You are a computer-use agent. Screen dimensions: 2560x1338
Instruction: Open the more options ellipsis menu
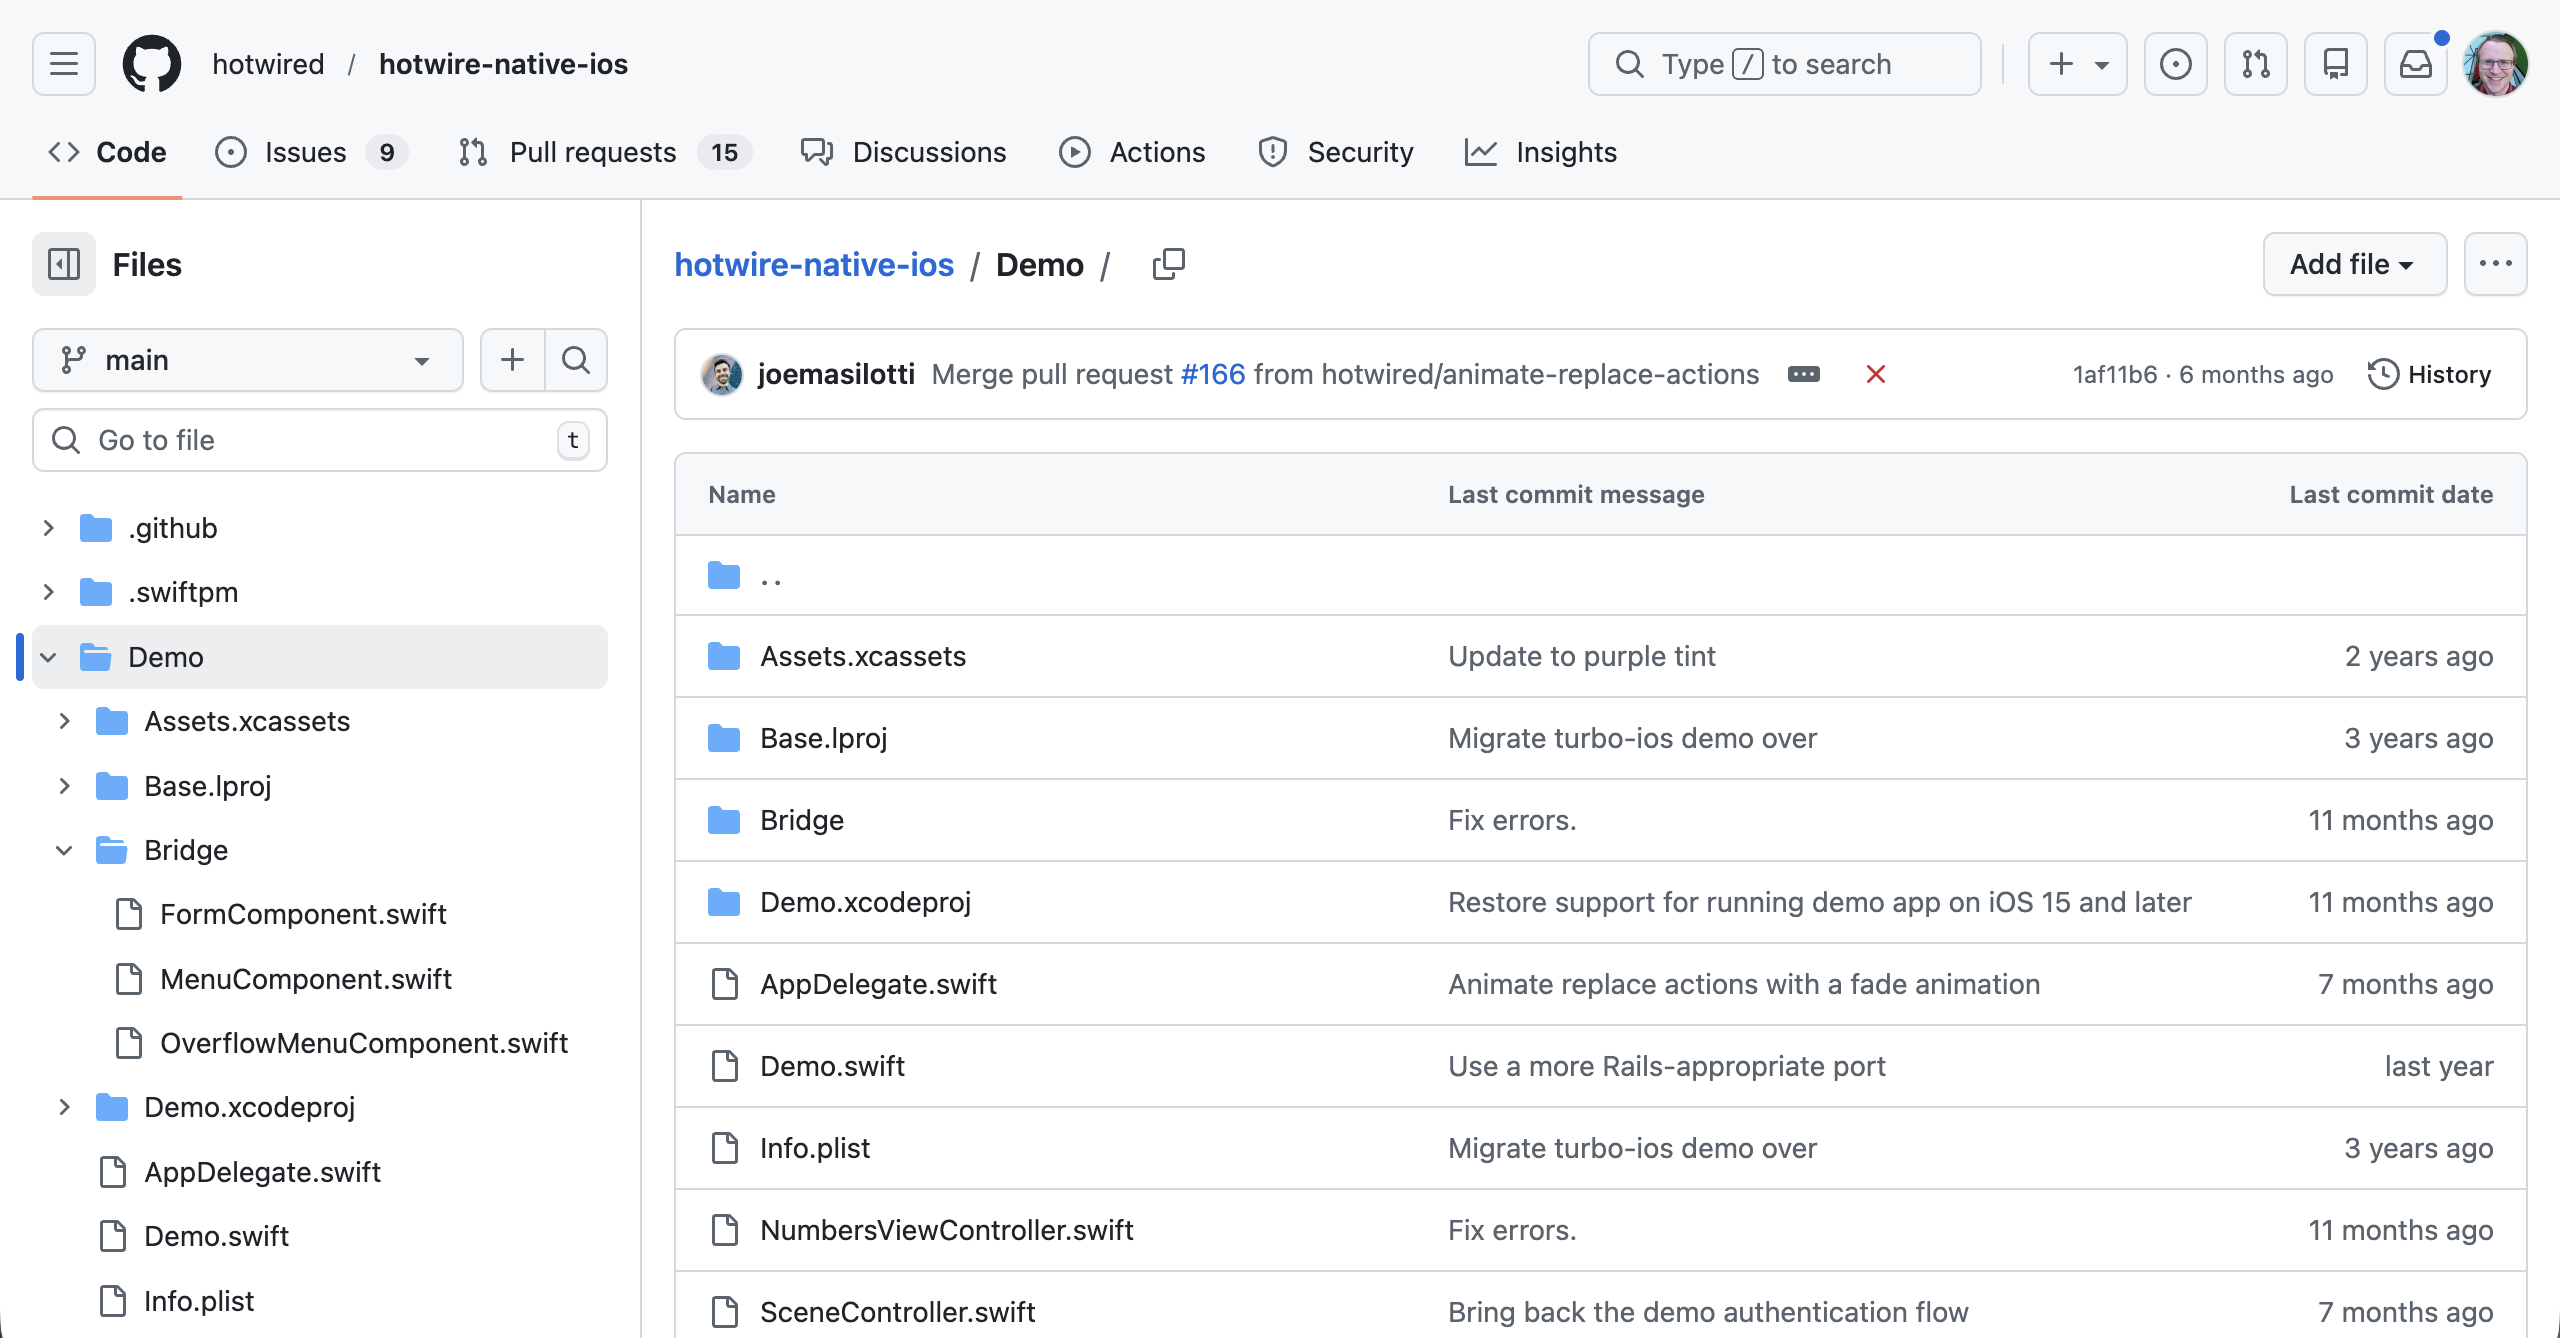click(x=2496, y=264)
